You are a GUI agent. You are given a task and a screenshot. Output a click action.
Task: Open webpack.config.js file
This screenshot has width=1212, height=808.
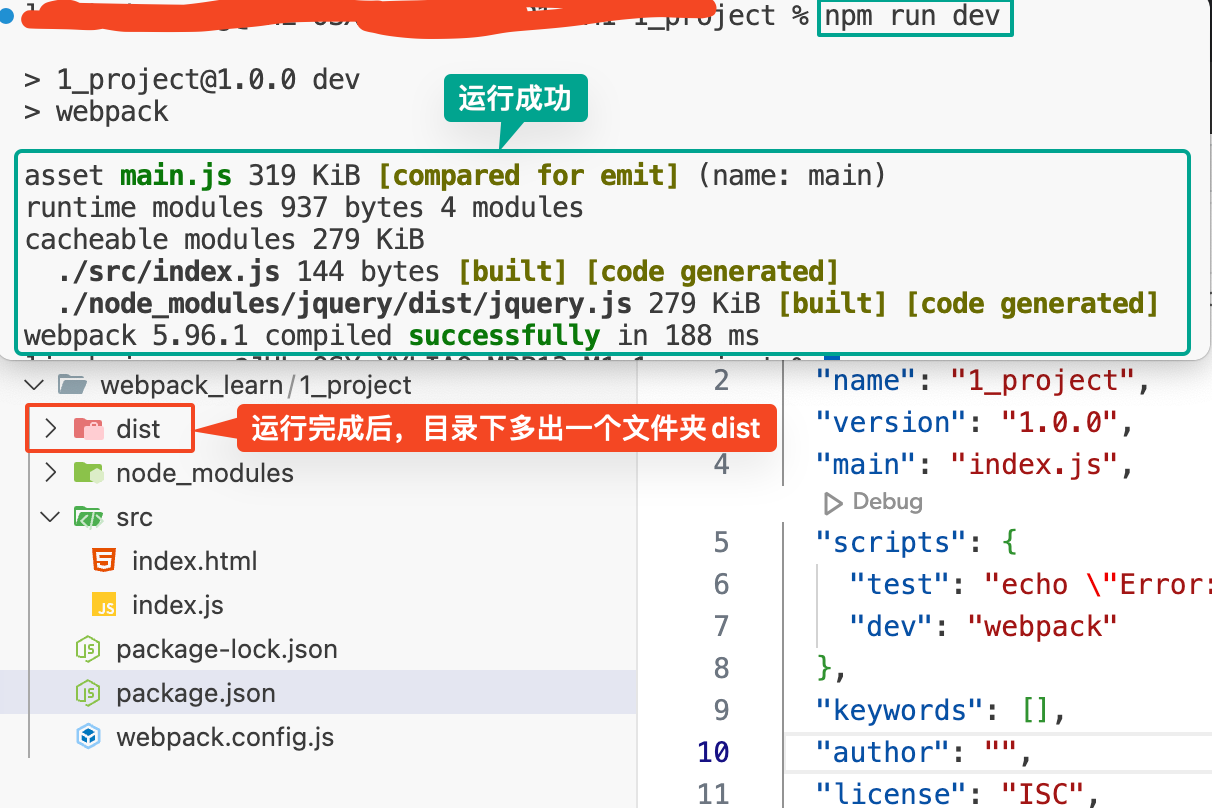(225, 737)
